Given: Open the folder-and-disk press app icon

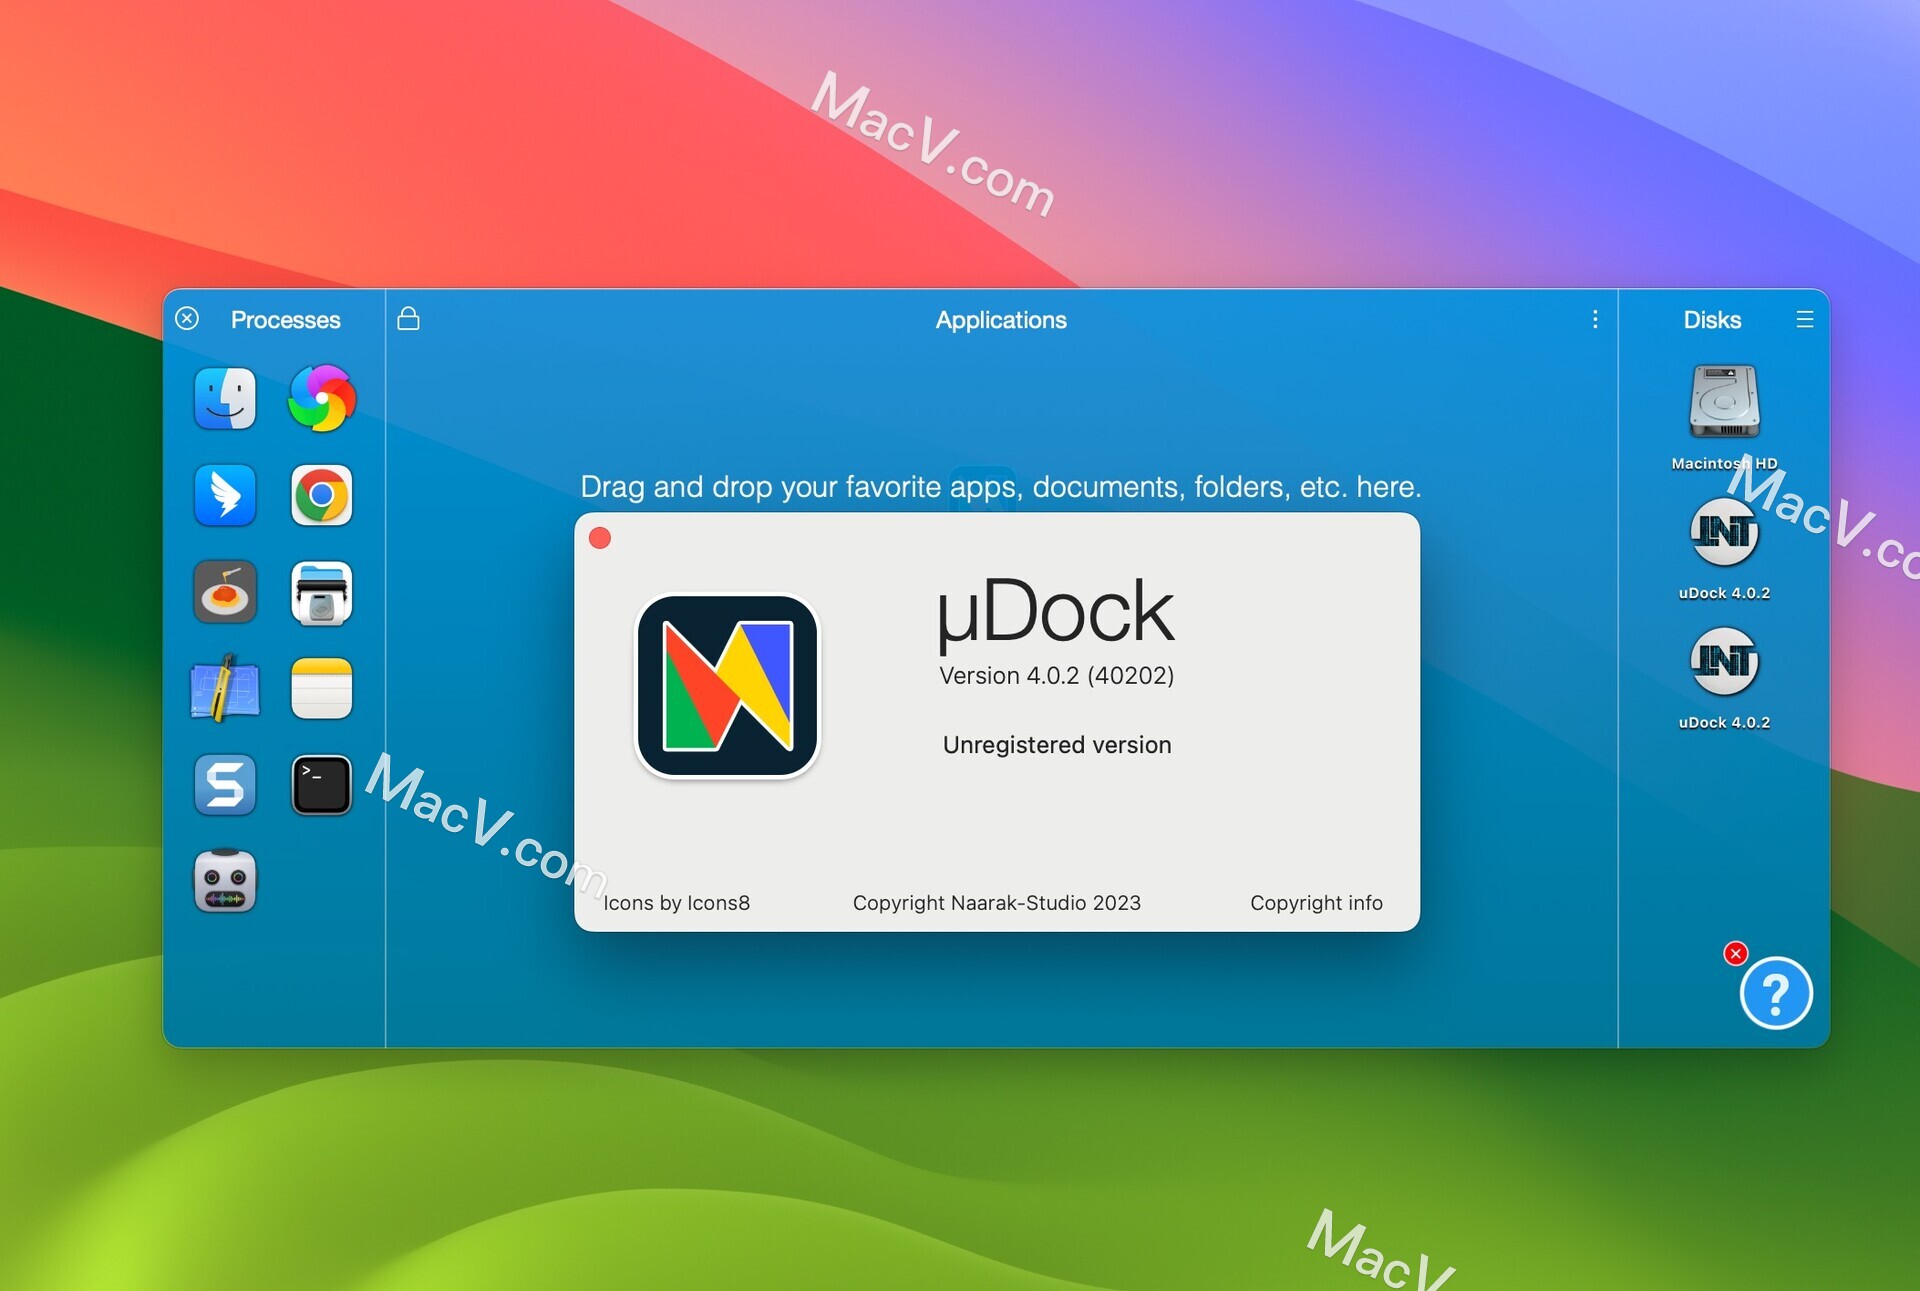Looking at the screenshot, I should pos(321,592).
